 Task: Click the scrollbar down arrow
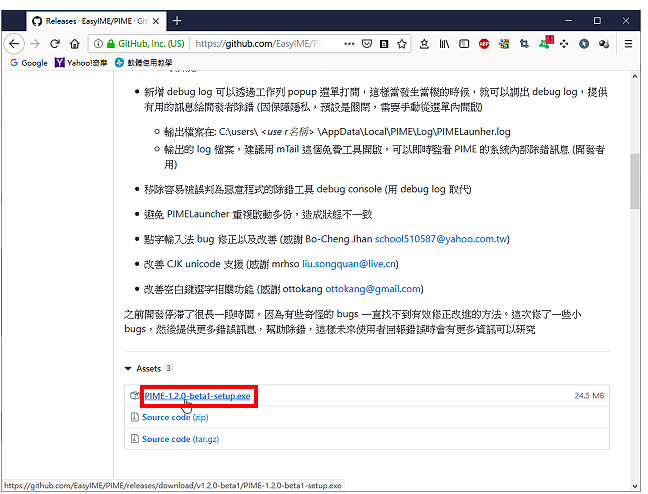[635, 486]
